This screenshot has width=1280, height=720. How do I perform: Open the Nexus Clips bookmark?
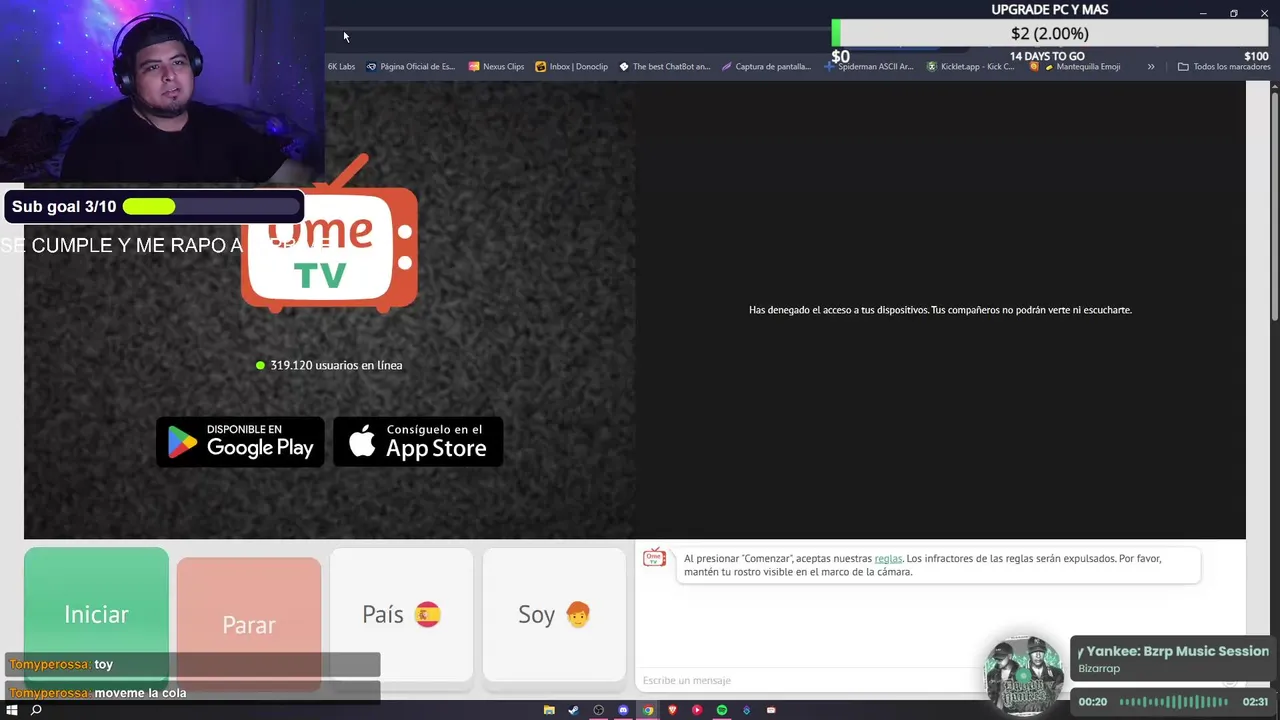coord(496,66)
